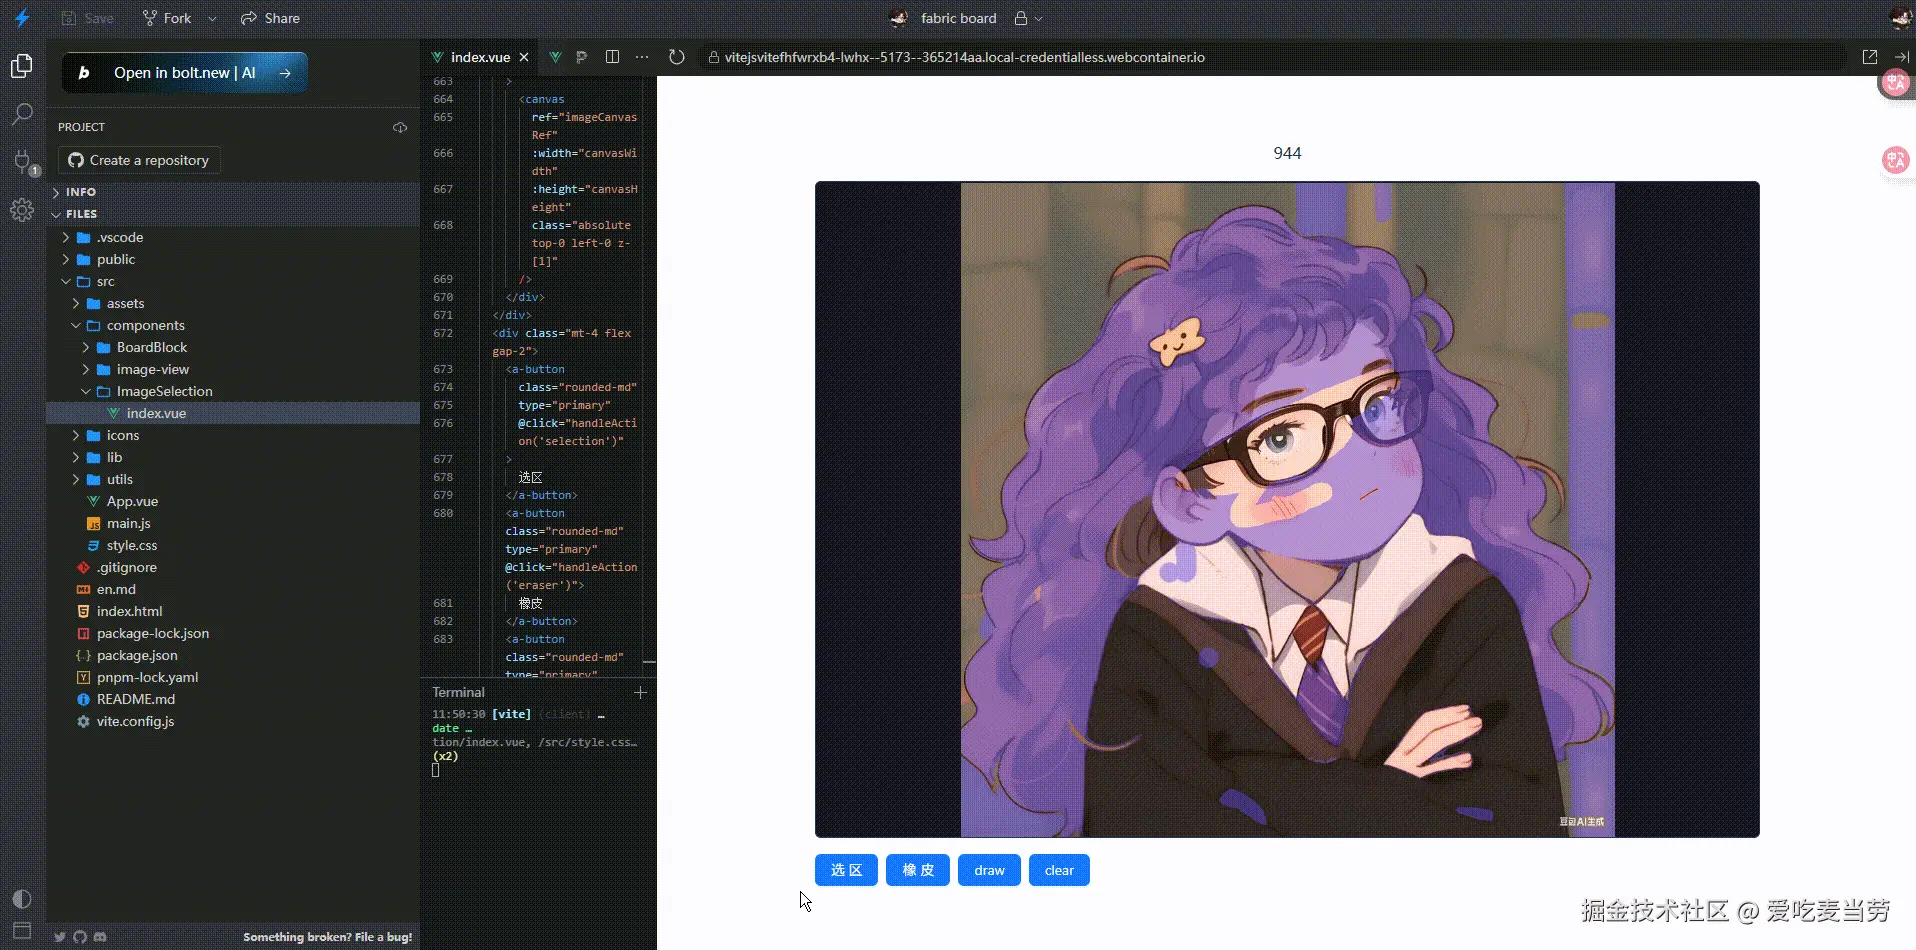The height and width of the screenshot is (950, 1916).
Task: Split the editor with the split icon
Action: click(x=612, y=57)
